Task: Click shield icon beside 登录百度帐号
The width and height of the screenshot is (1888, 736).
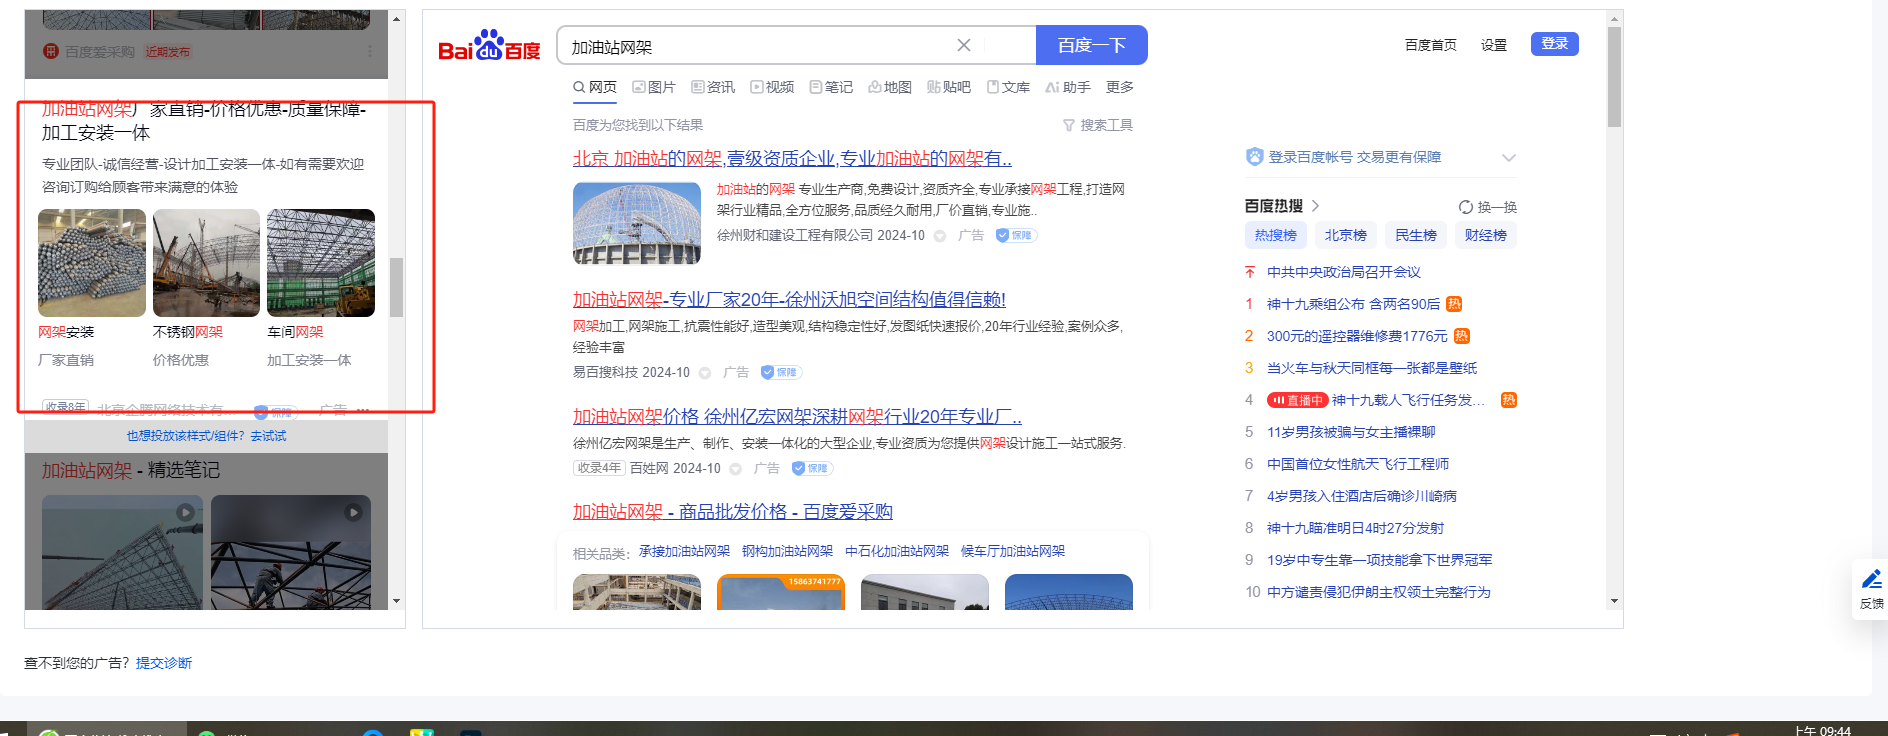Action: pyautogui.click(x=1254, y=157)
